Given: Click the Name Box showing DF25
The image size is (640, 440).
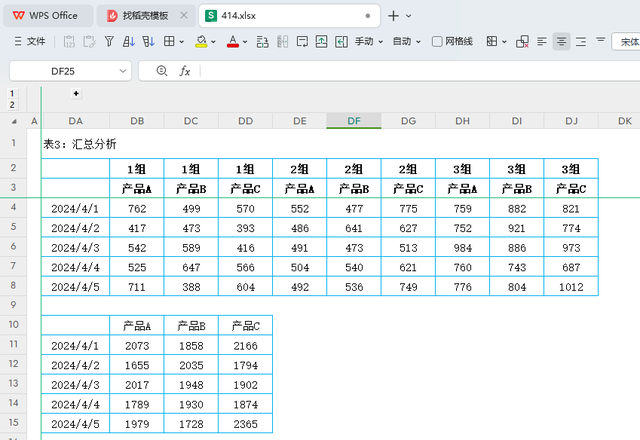Looking at the screenshot, I should pyautogui.click(x=63, y=71).
